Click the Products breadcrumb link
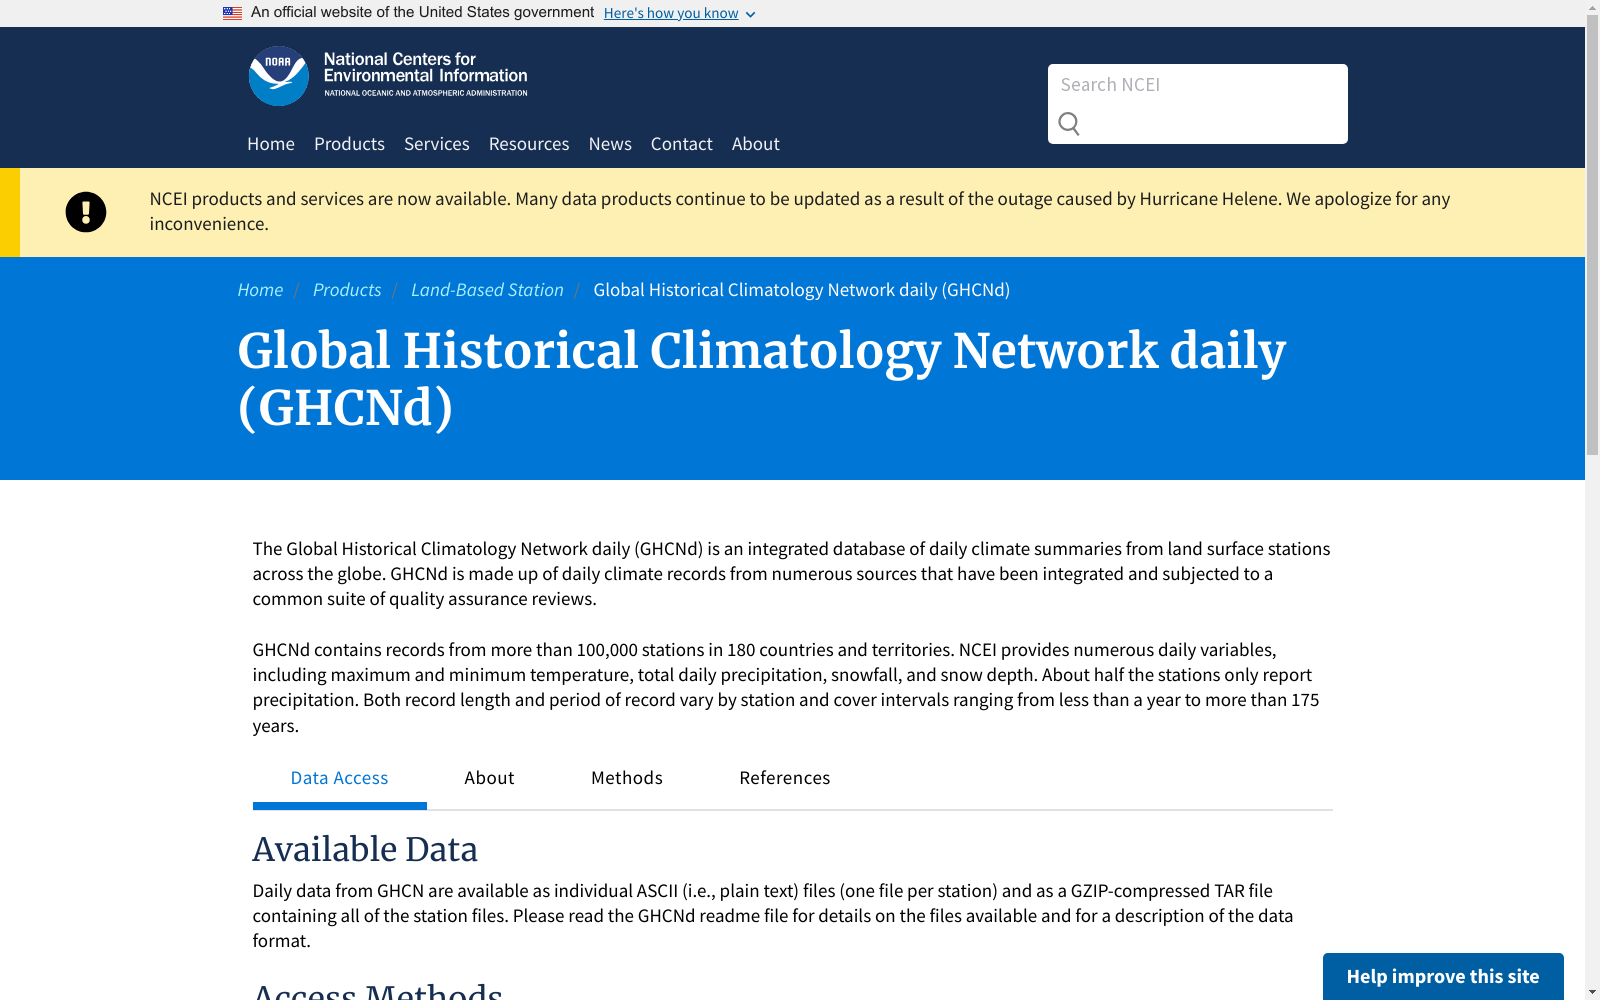 pos(346,289)
